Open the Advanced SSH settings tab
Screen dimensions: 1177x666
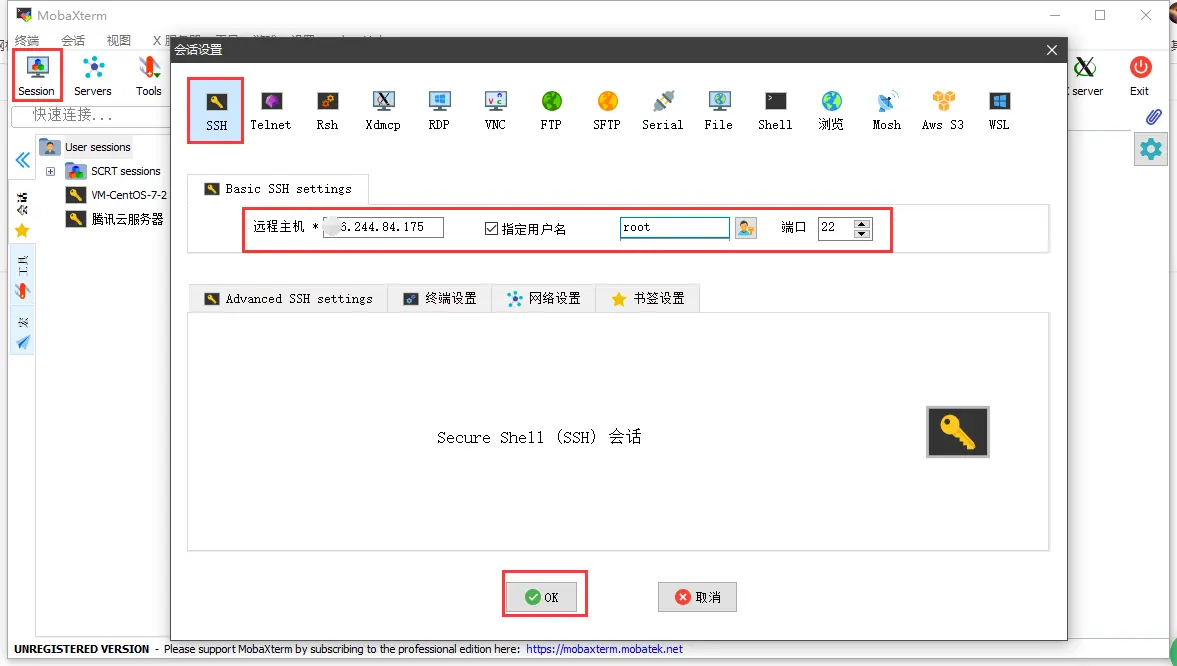[288, 298]
